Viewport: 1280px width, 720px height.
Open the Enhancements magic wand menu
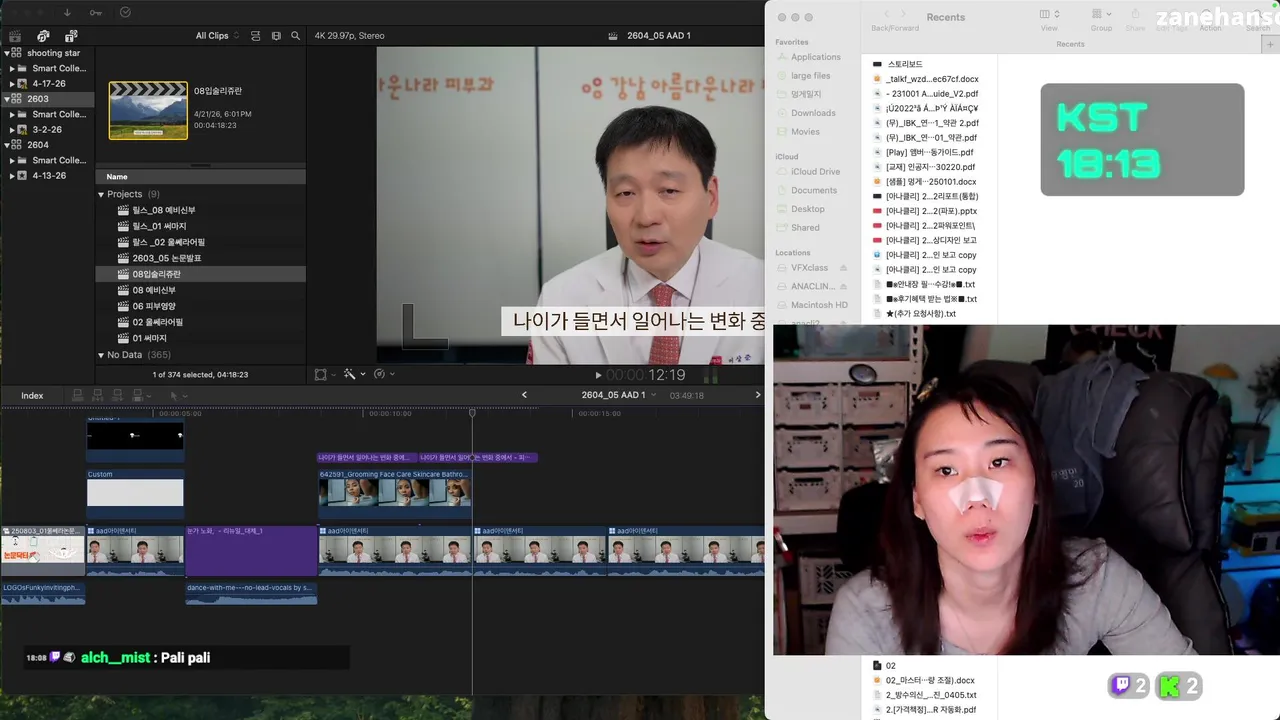pos(353,374)
